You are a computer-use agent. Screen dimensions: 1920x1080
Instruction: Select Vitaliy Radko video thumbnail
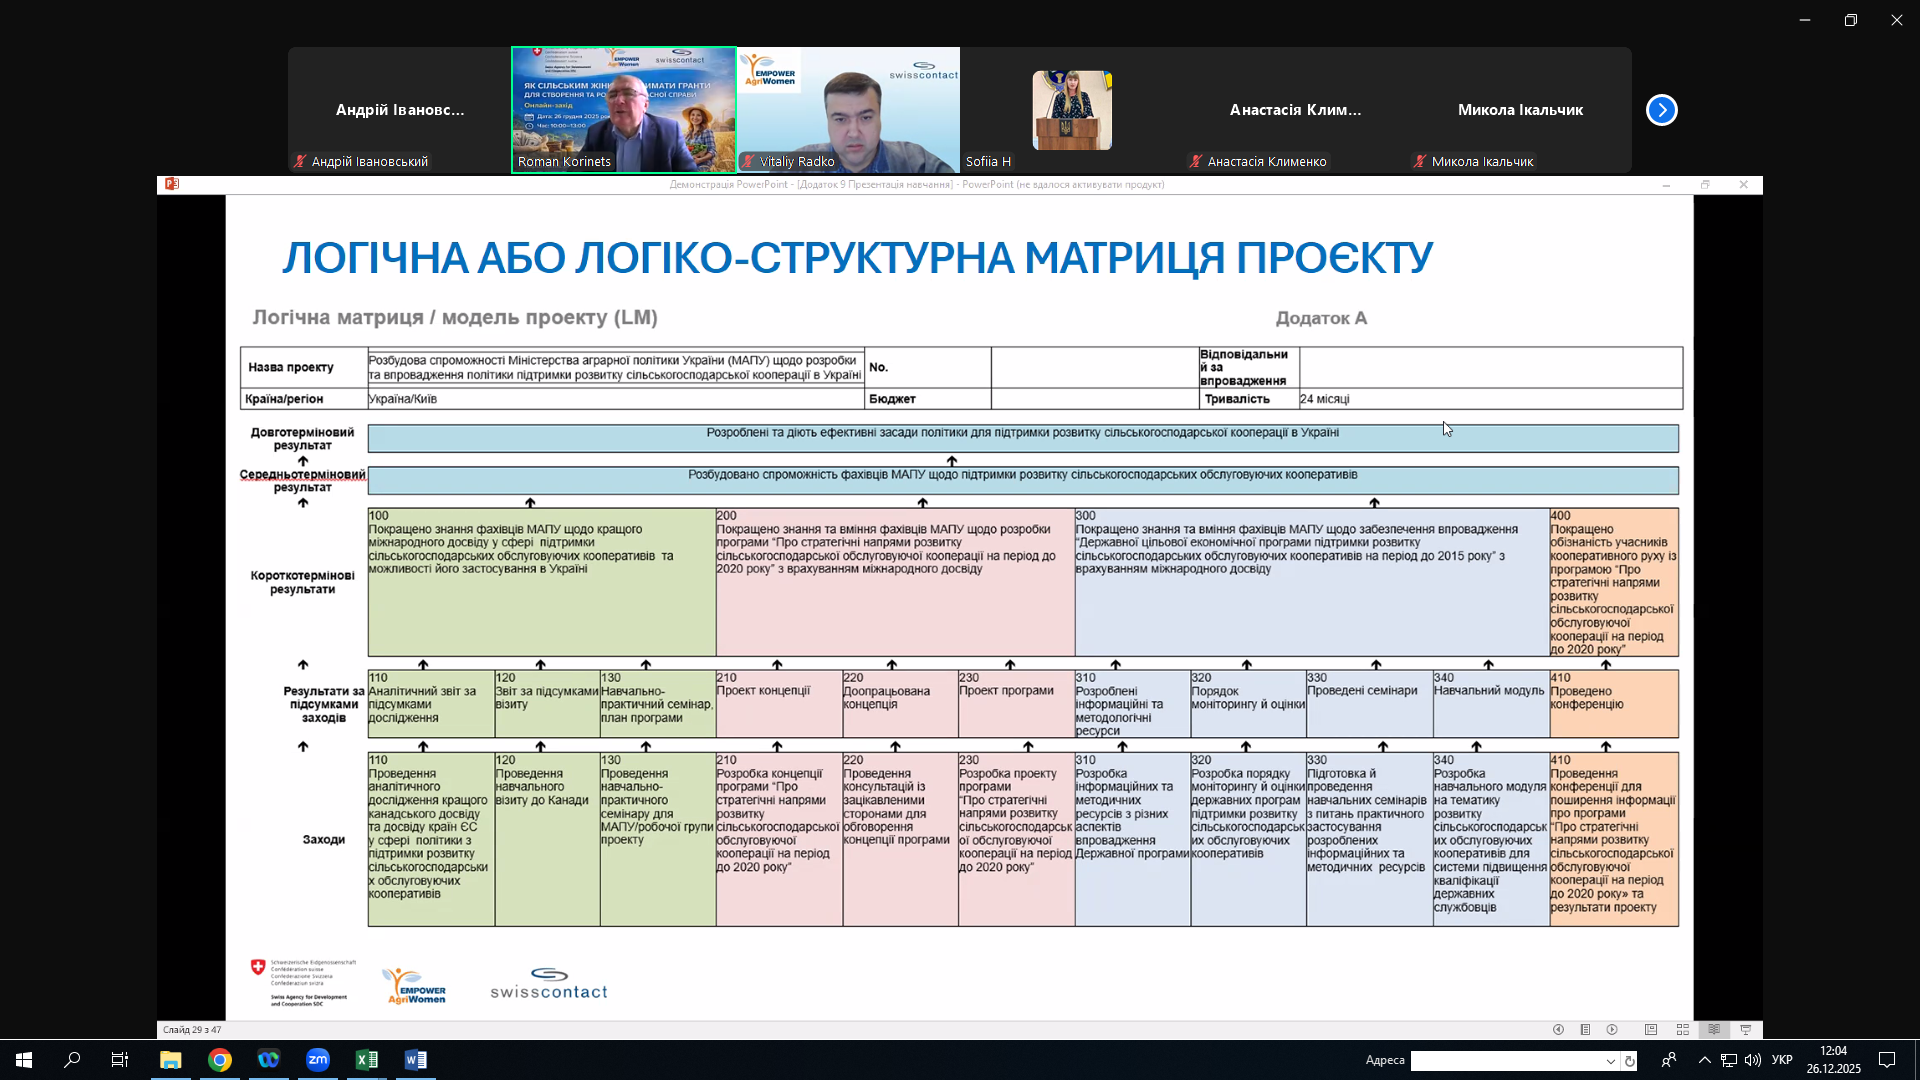point(848,110)
